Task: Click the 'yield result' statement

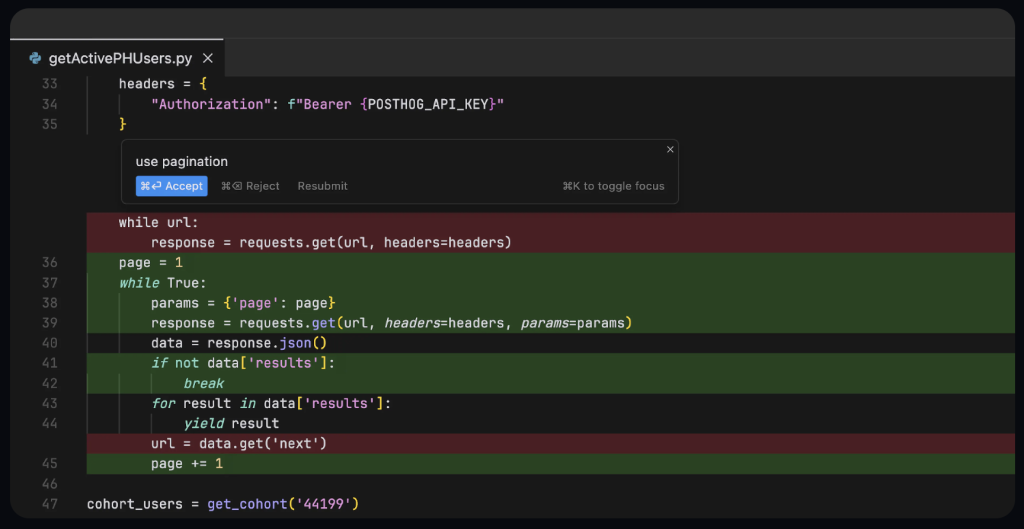Action: click(231, 423)
